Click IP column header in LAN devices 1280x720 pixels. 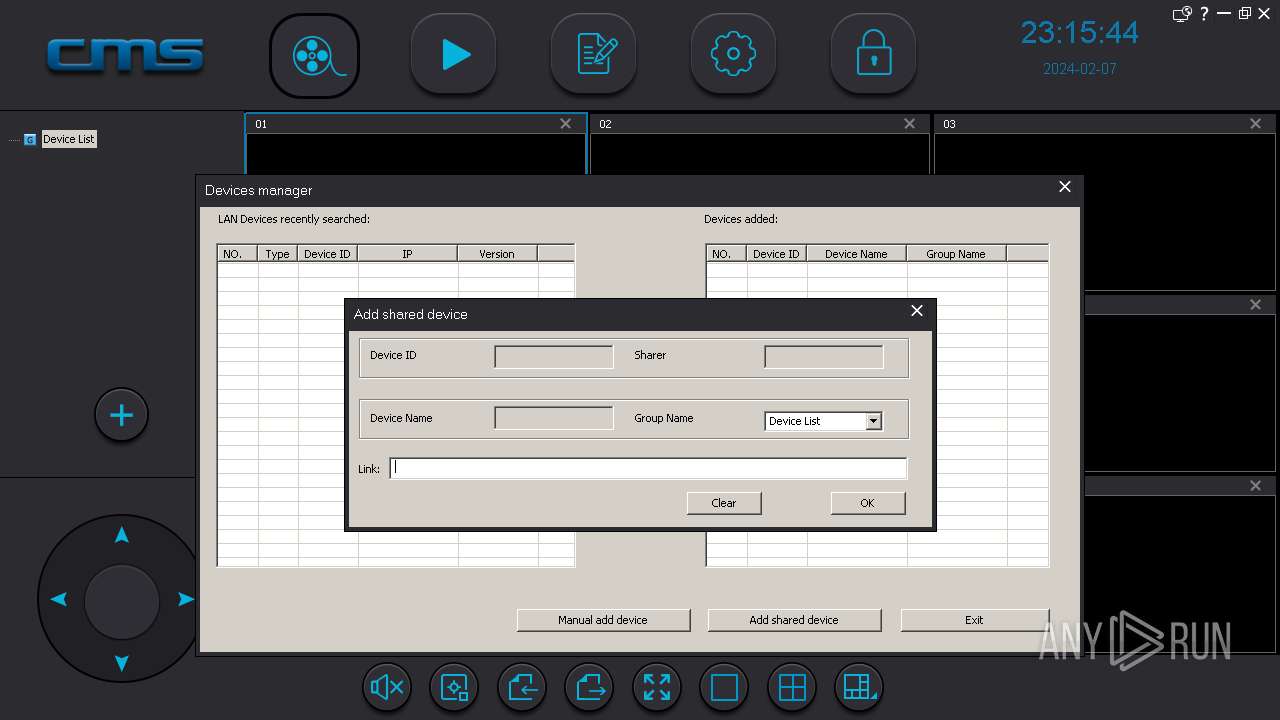[x=408, y=254]
